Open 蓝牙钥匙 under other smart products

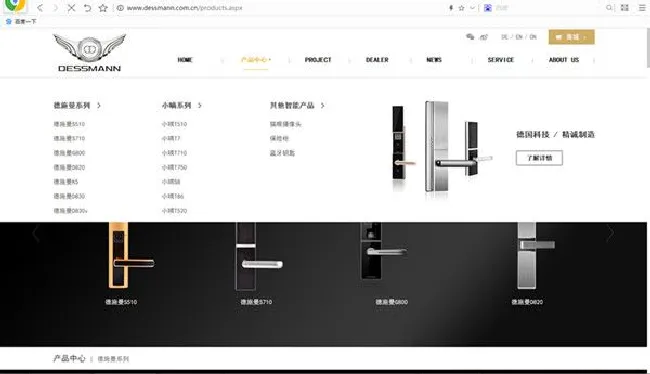282,153
